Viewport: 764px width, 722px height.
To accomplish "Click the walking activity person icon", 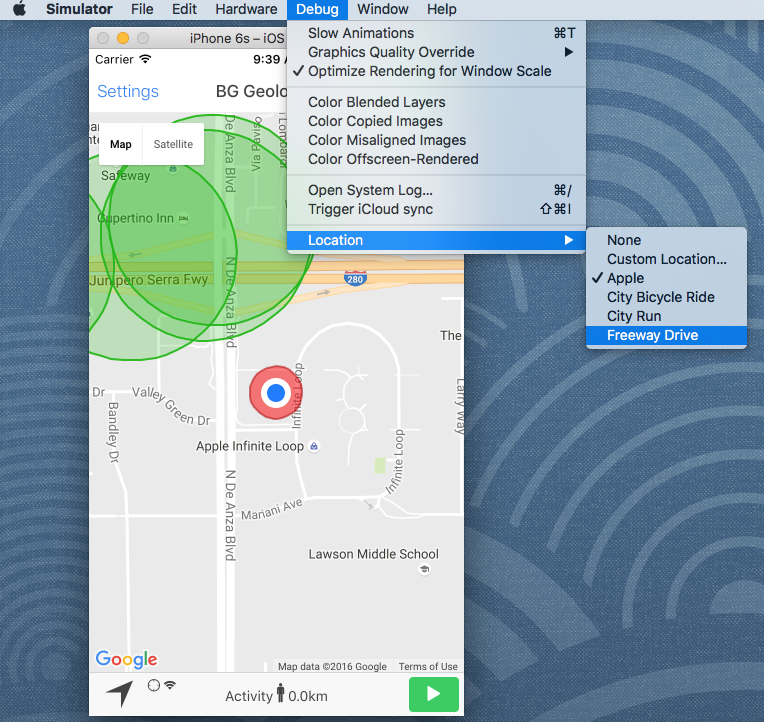I will (x=280, y=693).
